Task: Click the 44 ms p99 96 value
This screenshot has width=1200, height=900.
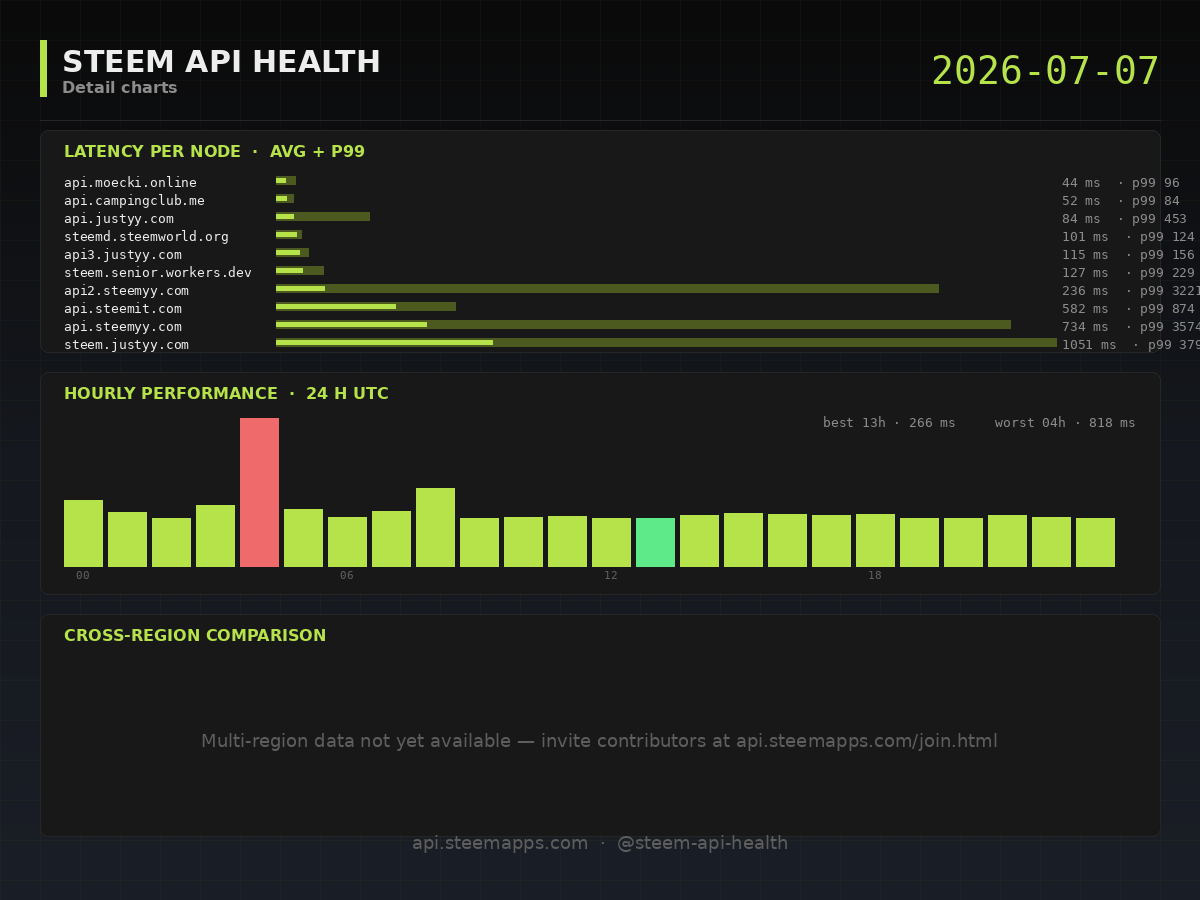Action: (x=1121, y=183)
